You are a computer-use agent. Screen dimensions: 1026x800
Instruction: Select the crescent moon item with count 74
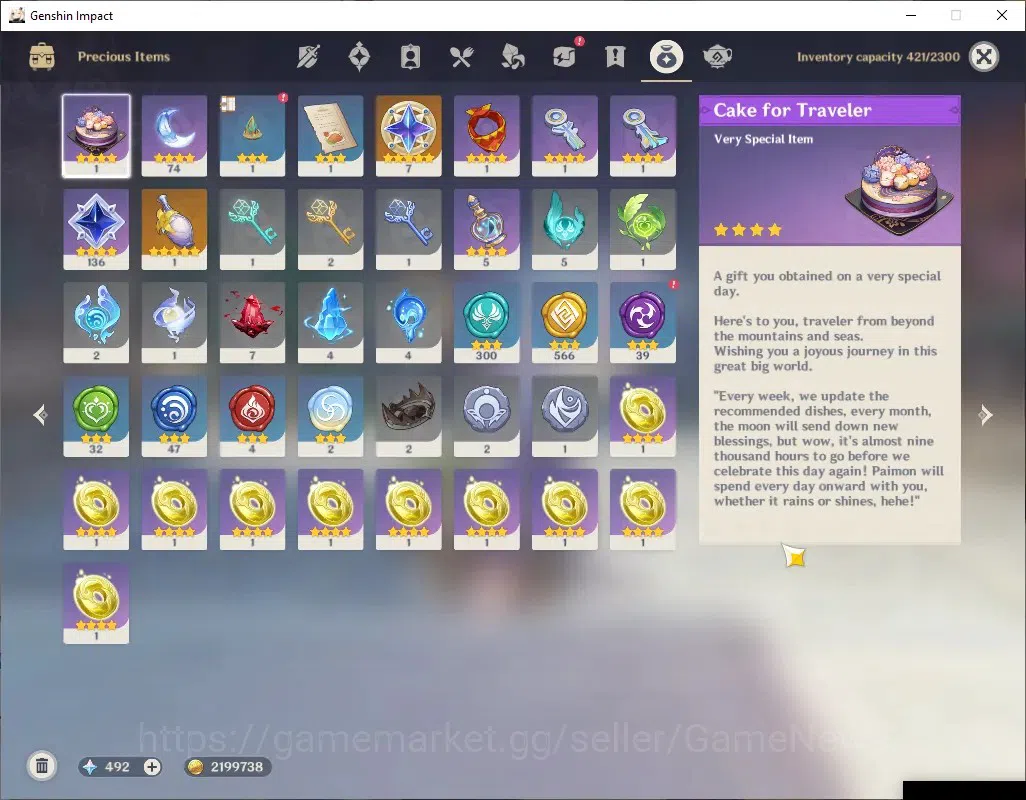point(174,135)
